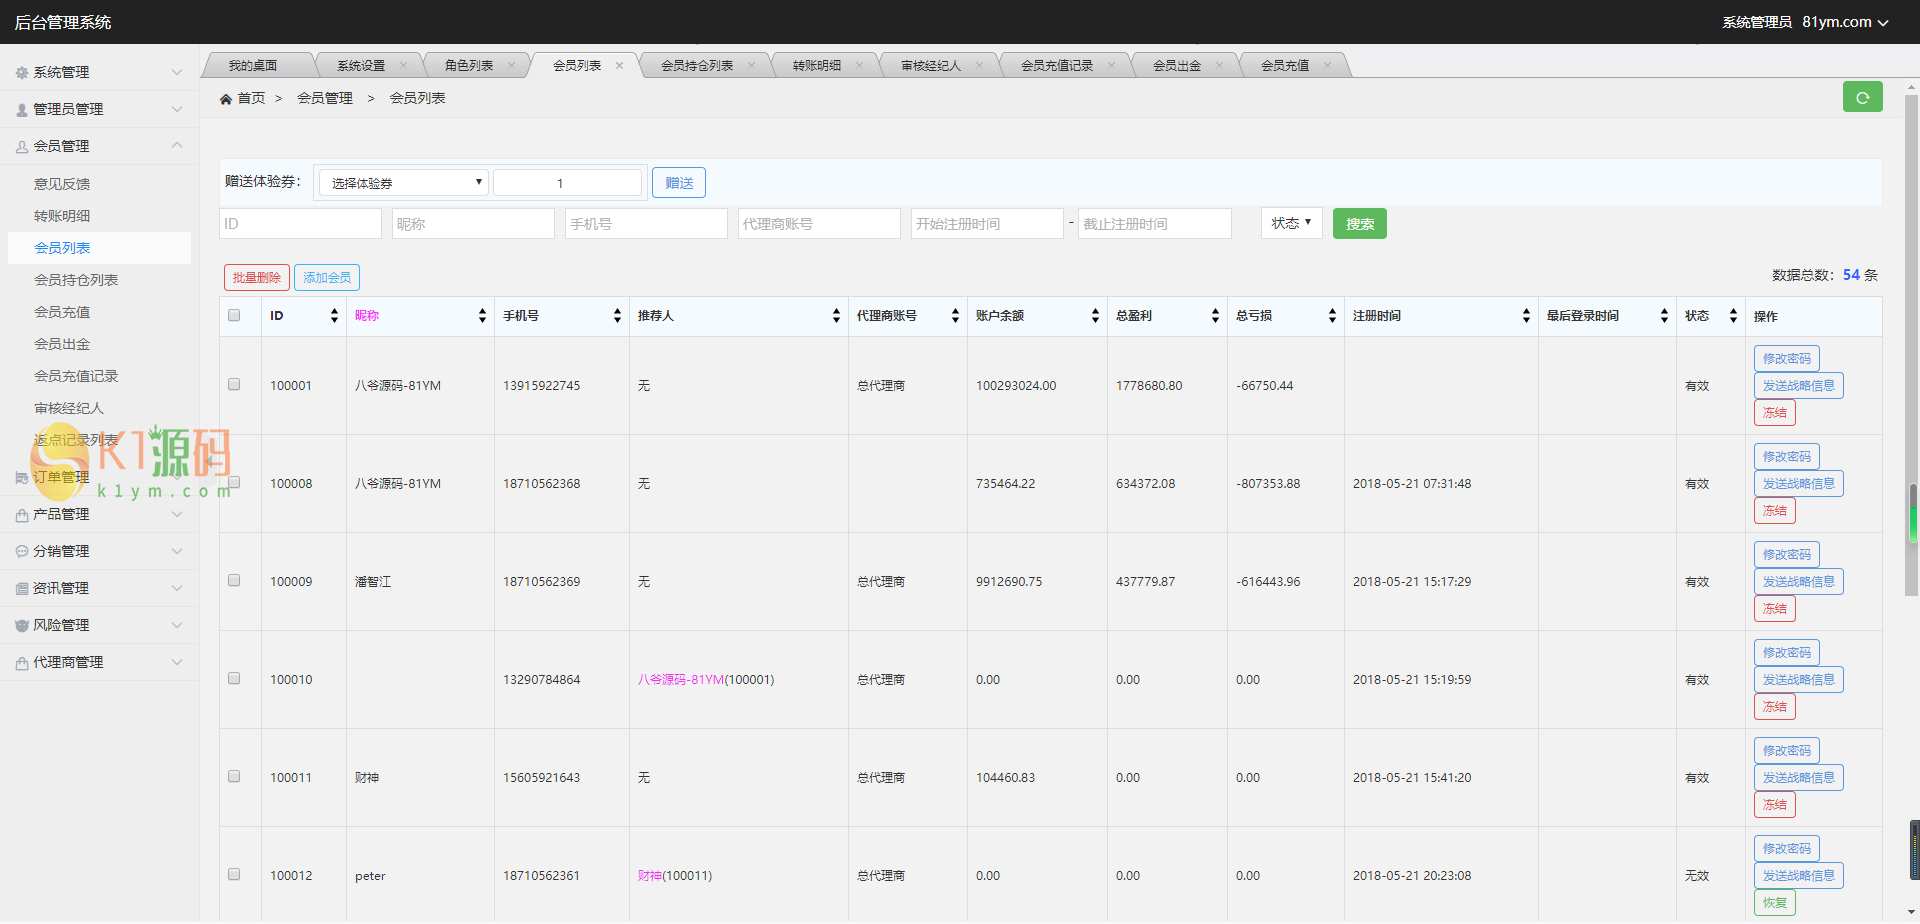The width and height of the screenshot is (1920, 924).
Task: Toggle the select-all checkbox in table header
Action: click(x=234, y=315)
